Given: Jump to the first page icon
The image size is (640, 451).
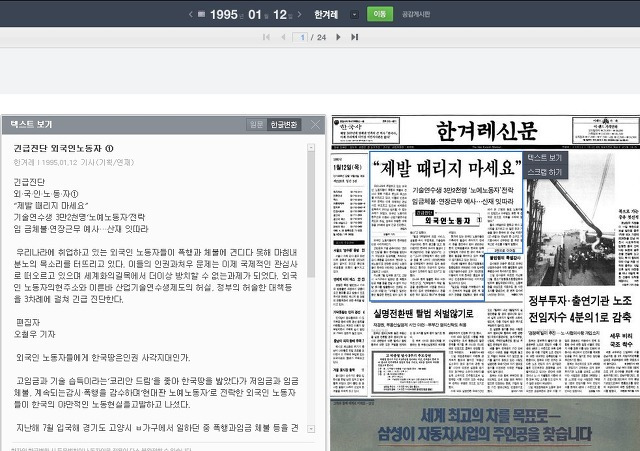Looking at the screenshot, I should (x=266, y=37).
